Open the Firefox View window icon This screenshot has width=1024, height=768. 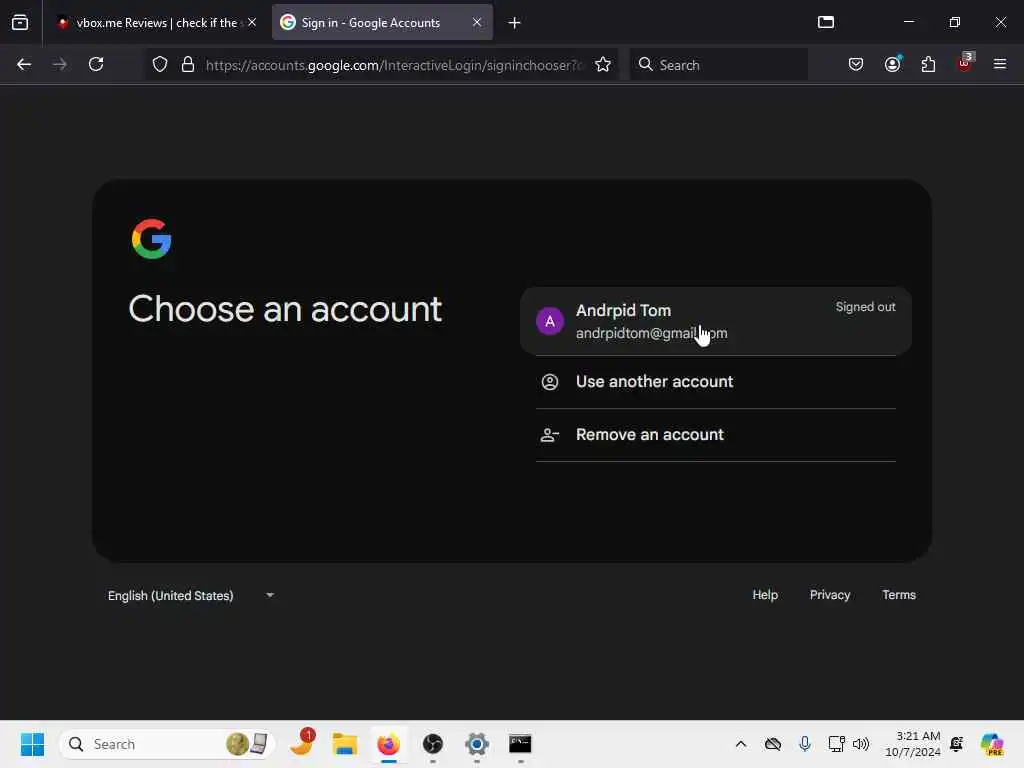point(825,22)
